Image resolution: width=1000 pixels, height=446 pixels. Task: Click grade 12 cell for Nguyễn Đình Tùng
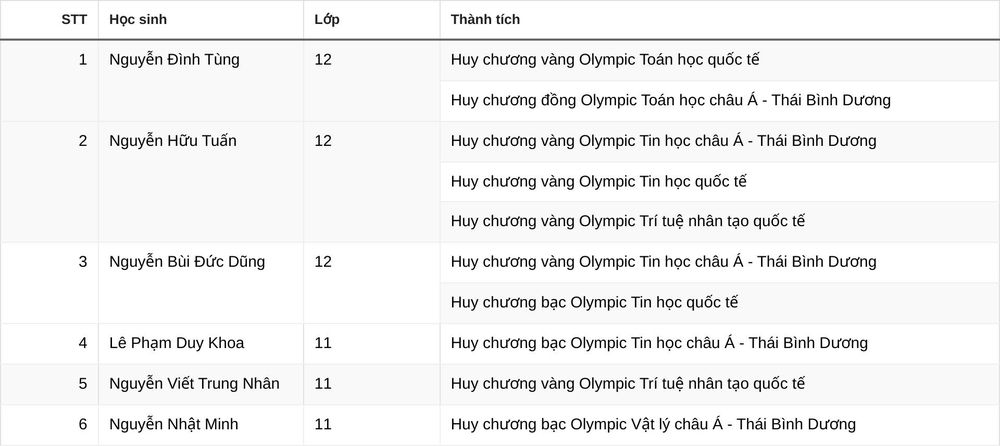point(323,60)
